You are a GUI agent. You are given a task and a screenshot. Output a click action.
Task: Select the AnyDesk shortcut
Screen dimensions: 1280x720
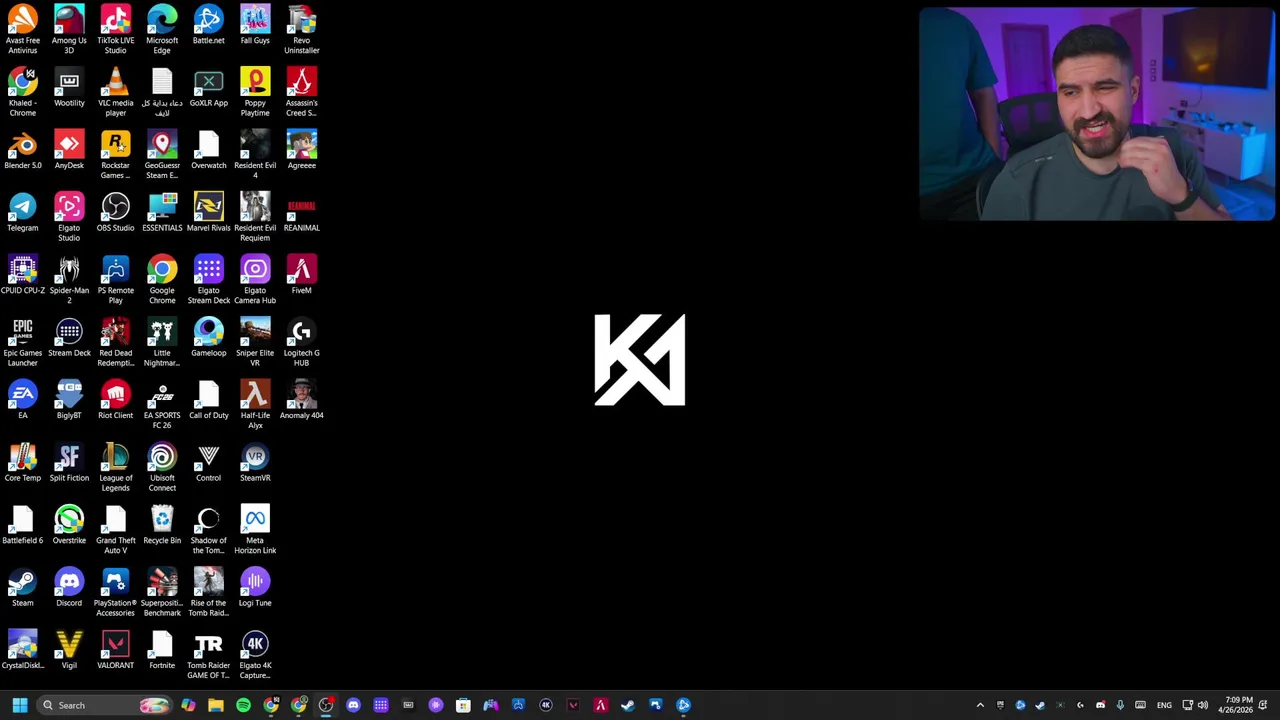click(69, 150)
